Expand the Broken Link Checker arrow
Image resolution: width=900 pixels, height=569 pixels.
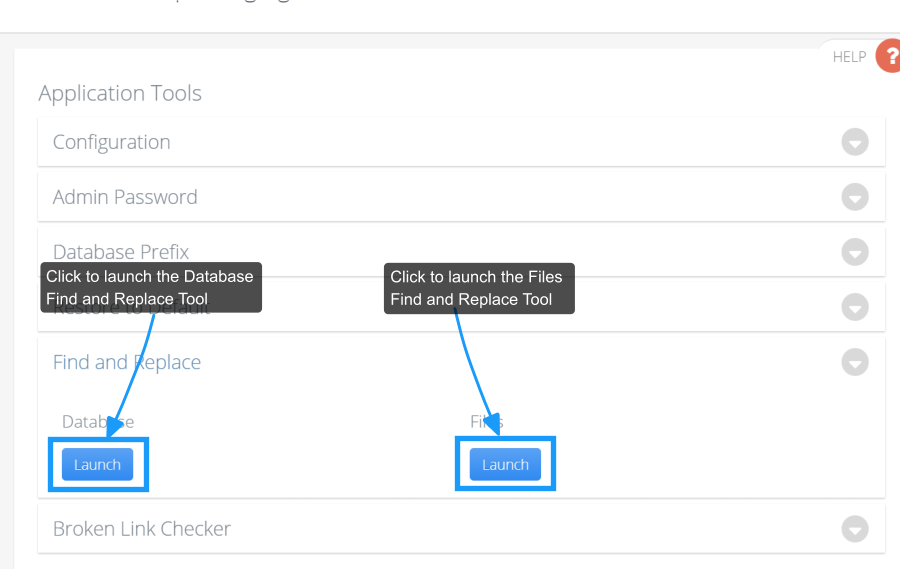[x=855, y=529]
